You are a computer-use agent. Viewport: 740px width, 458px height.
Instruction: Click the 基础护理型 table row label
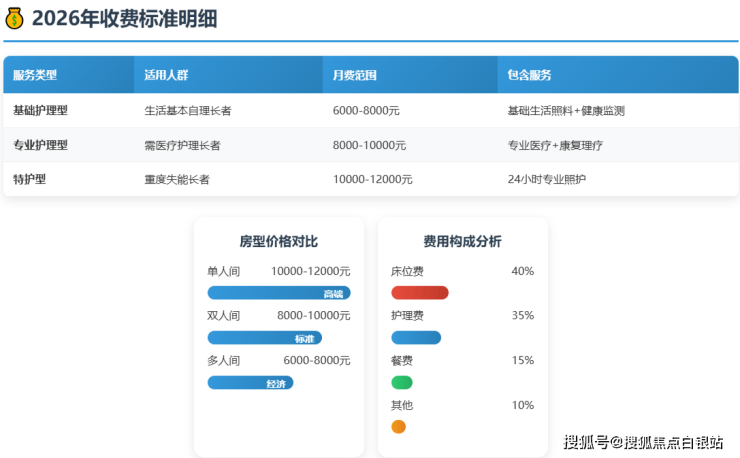[x=40, y=111]
